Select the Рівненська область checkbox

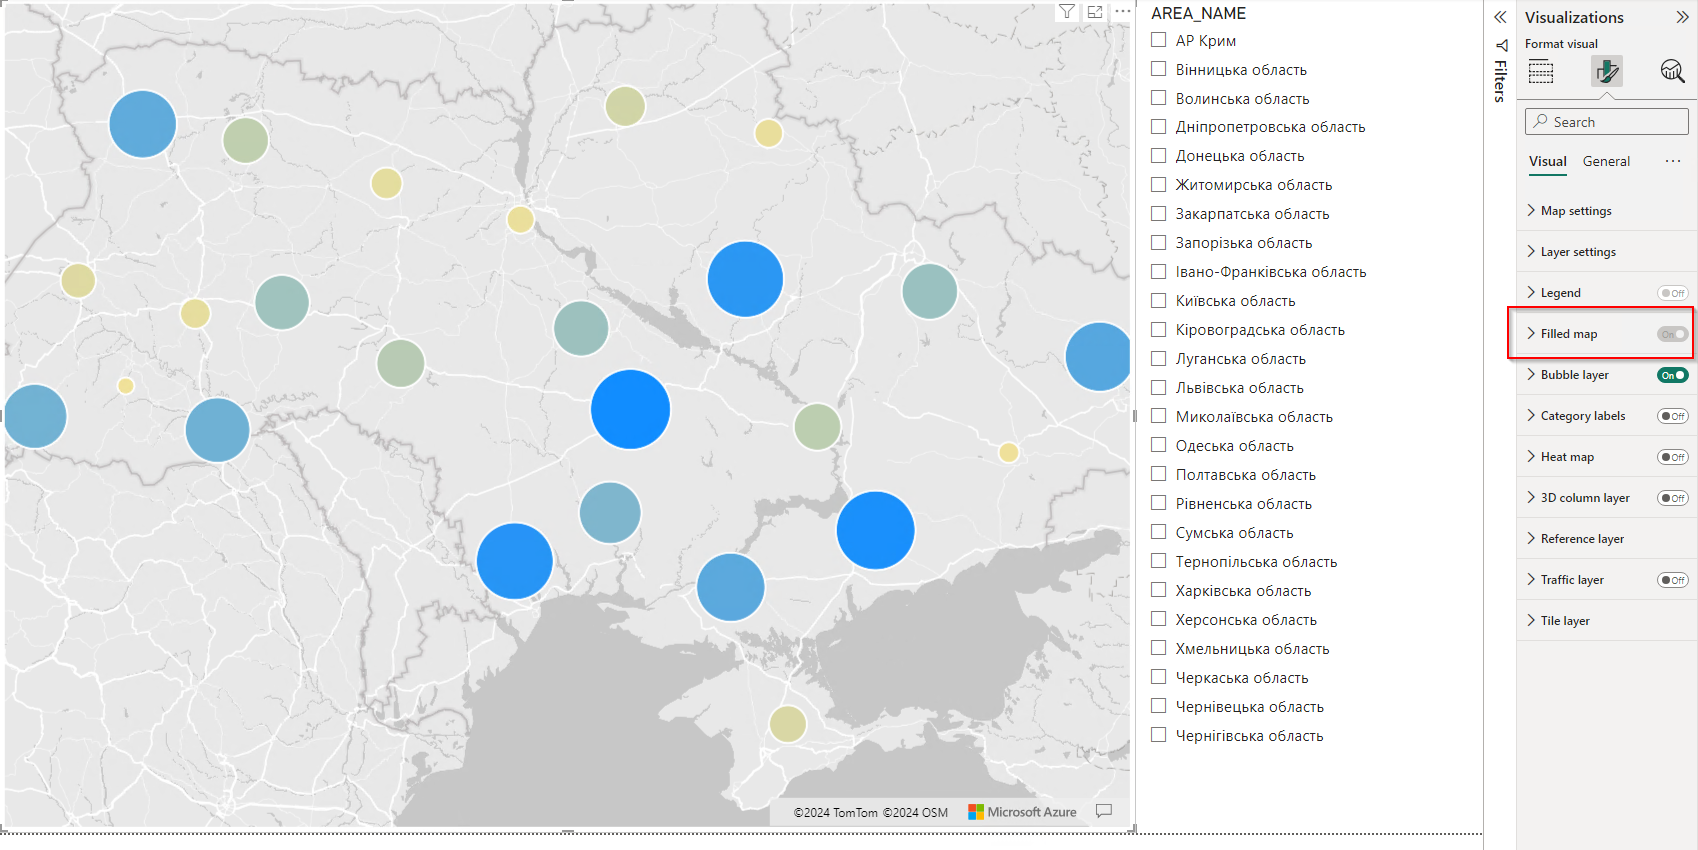1158,503
